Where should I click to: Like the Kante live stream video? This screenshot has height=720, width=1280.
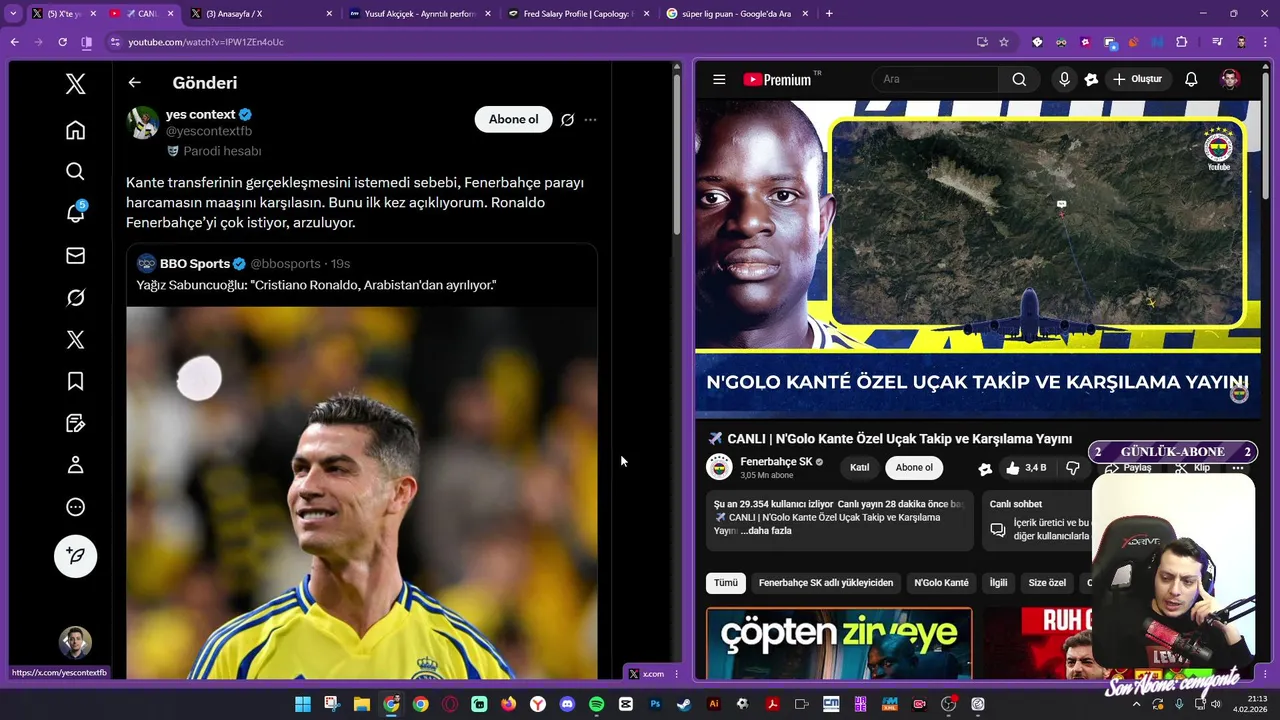(1027, 468)
